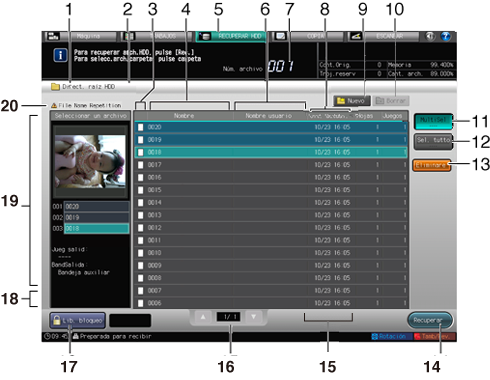The image size is (490, 380).
Task: Sort list by the Juegos column header
Action: click(x=392, y=116)
